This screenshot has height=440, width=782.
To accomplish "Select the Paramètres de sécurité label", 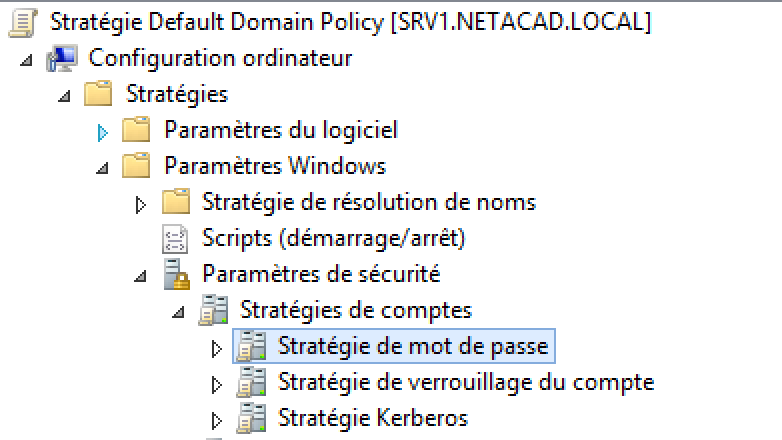I will (320, 273).
